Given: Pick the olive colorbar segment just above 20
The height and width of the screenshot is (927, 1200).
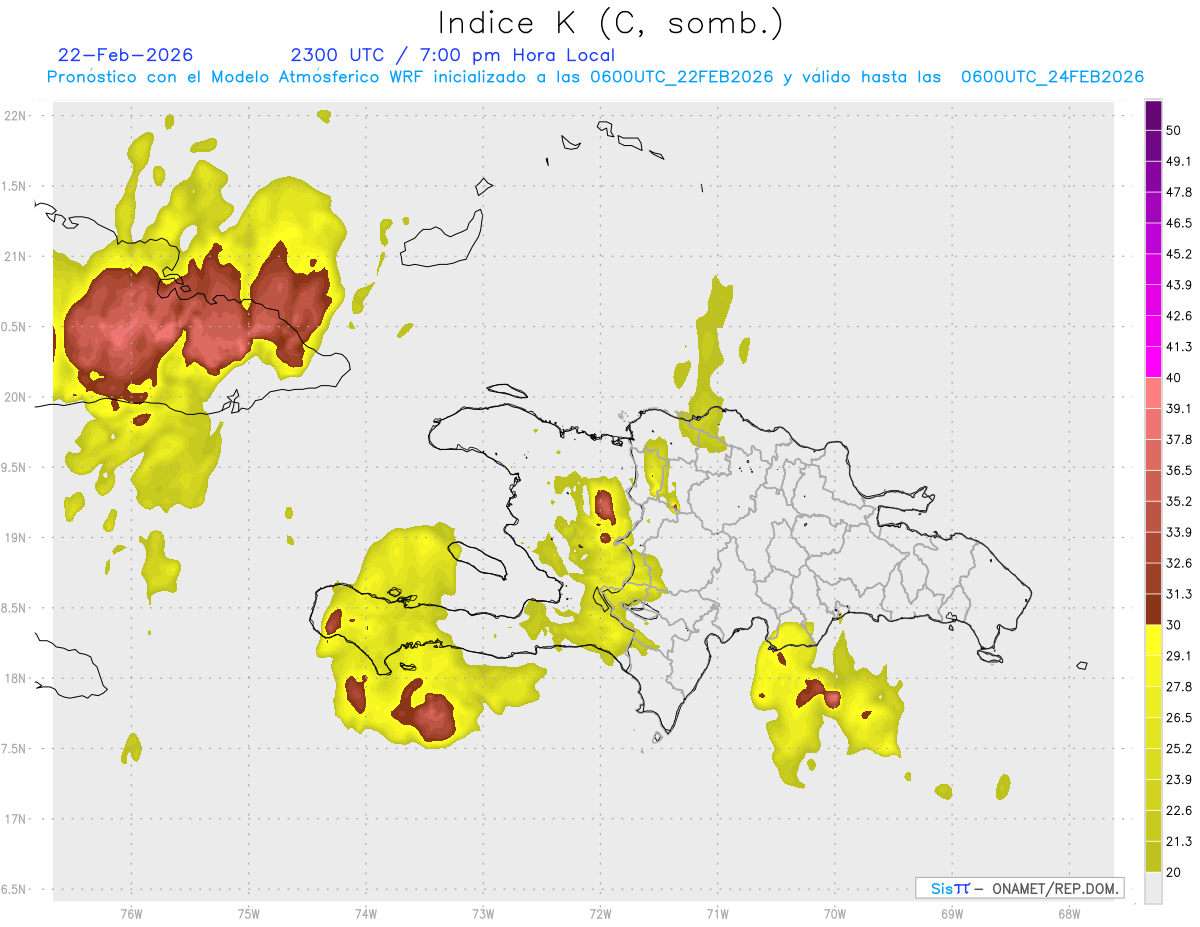Looking at the screenshot, I should click(x=1153, y=856).
